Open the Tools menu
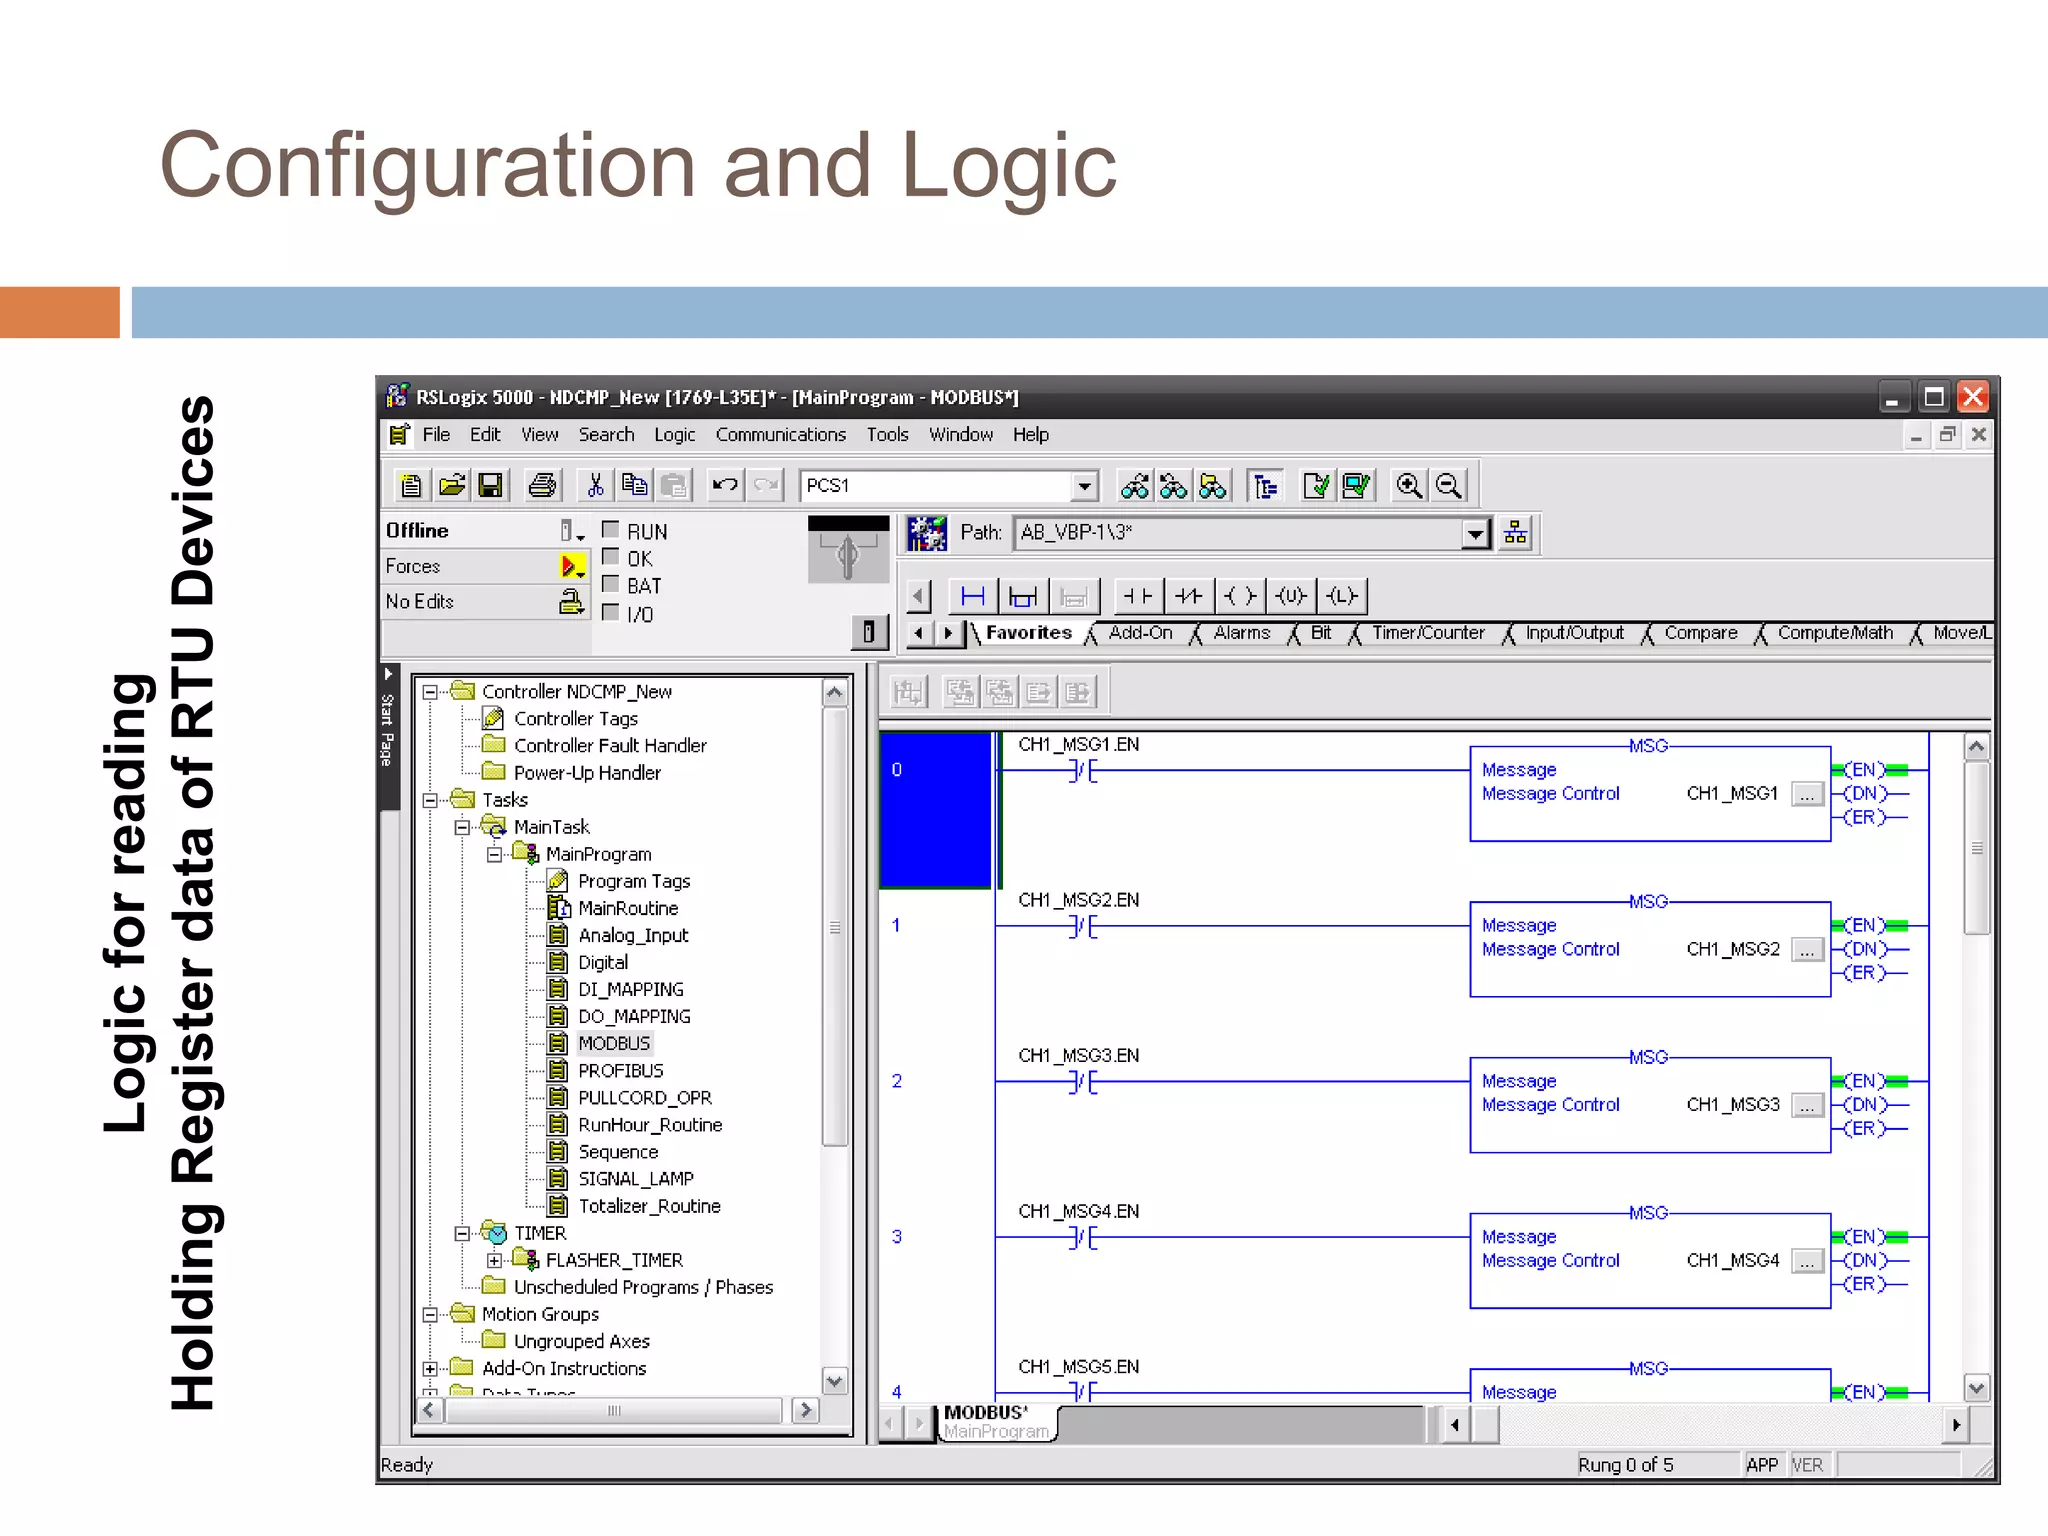This screenshot has width=2048, height=1536. (888, 435)
